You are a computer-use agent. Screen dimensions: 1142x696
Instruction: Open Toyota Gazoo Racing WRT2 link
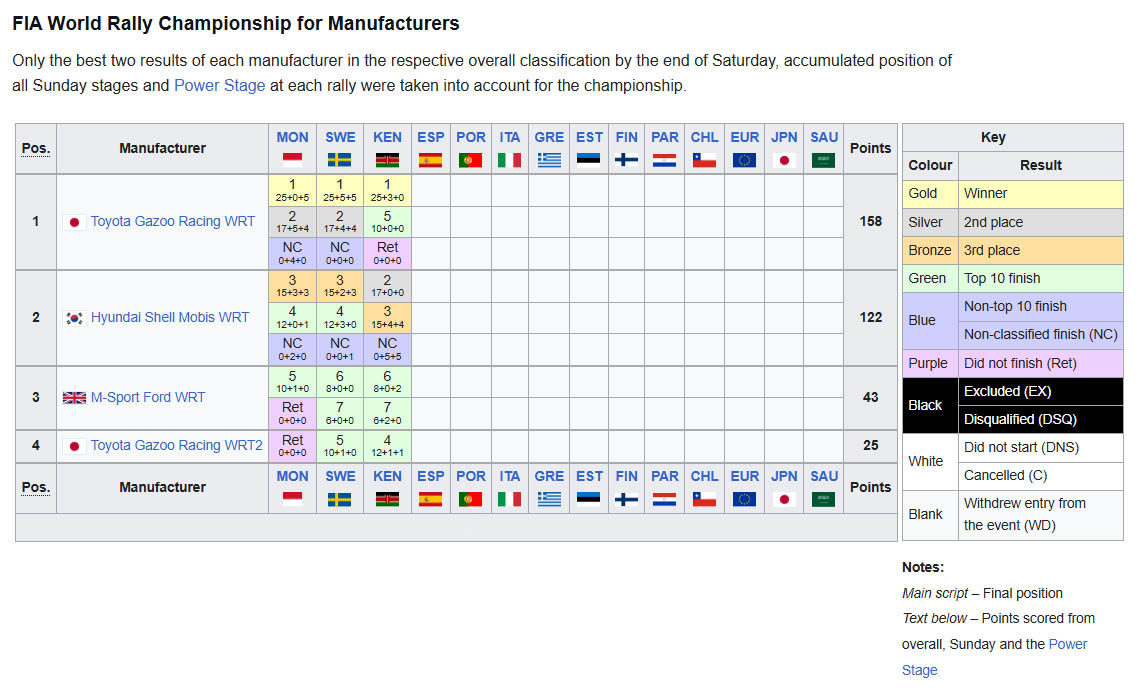pyautogui.click(x=176, y=446)
